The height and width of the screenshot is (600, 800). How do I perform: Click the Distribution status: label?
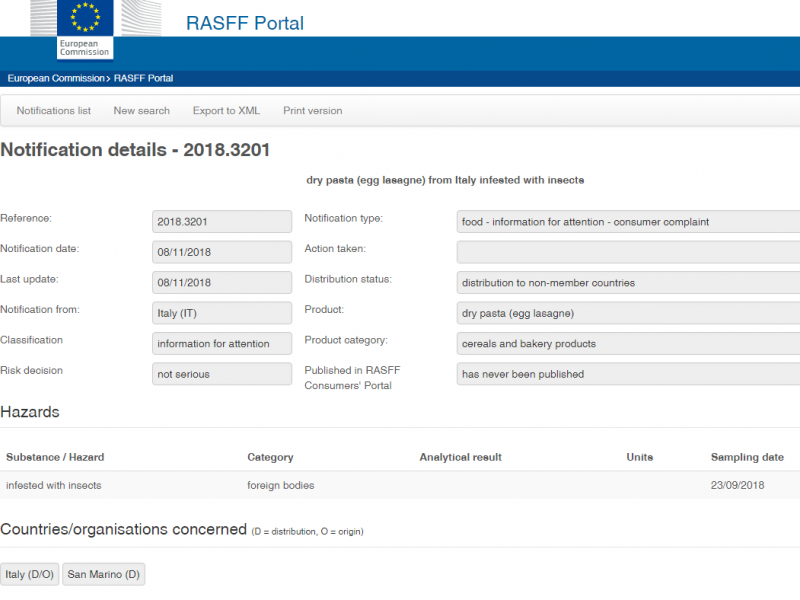click(x=348, y=279)
